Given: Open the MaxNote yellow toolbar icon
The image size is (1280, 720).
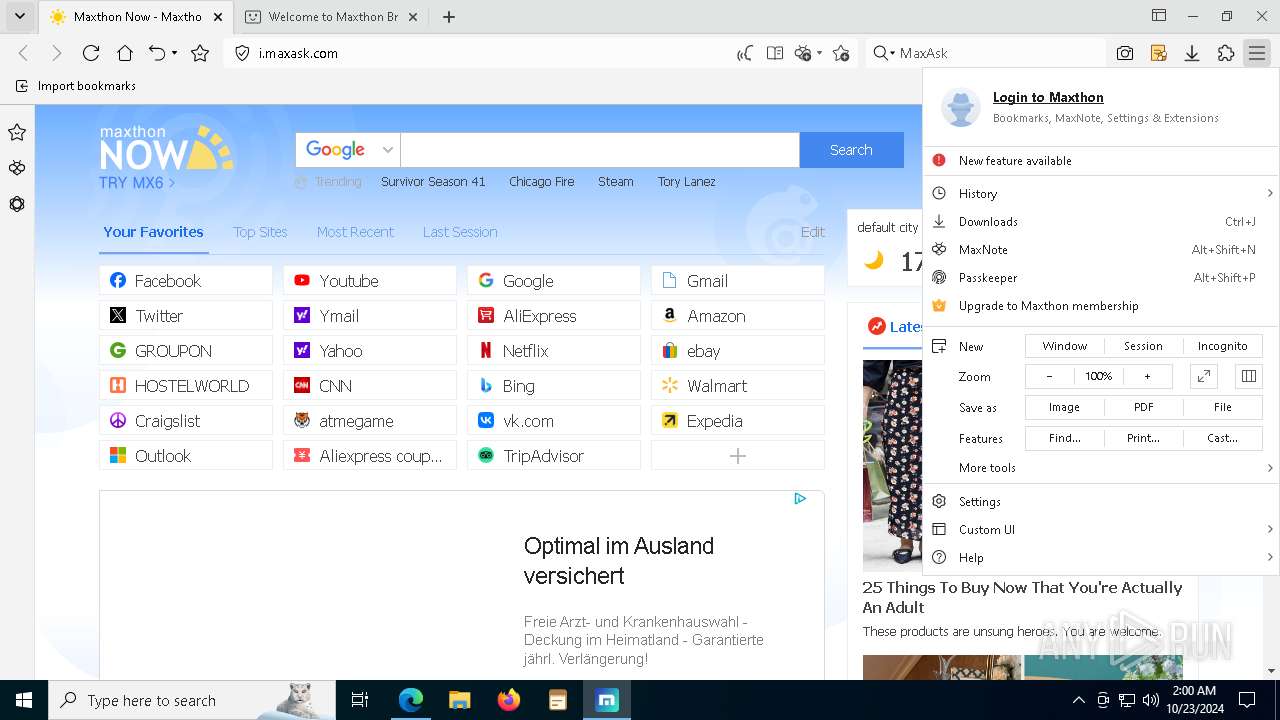Looking at the screenshot, I should point(1159,53).
